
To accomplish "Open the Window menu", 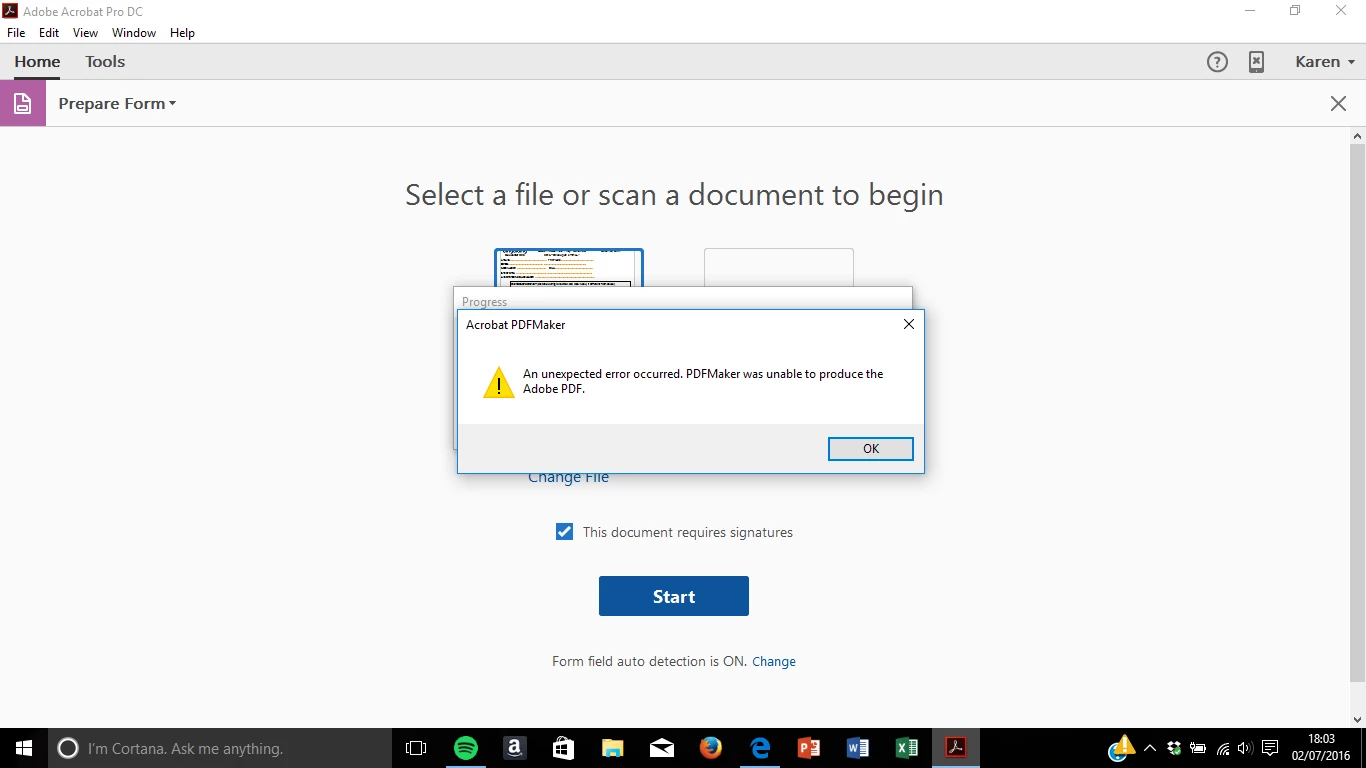I will click(x=134, y=33).
